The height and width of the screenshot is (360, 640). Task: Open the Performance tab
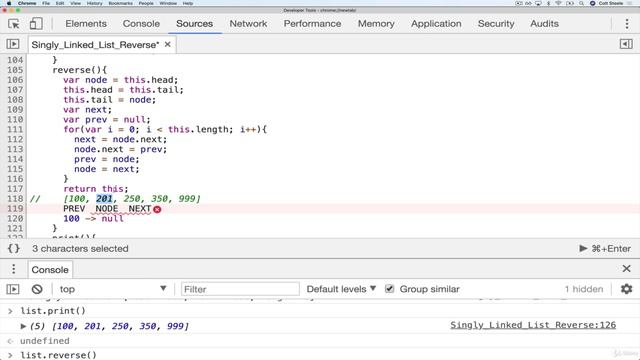pos(312,24)
